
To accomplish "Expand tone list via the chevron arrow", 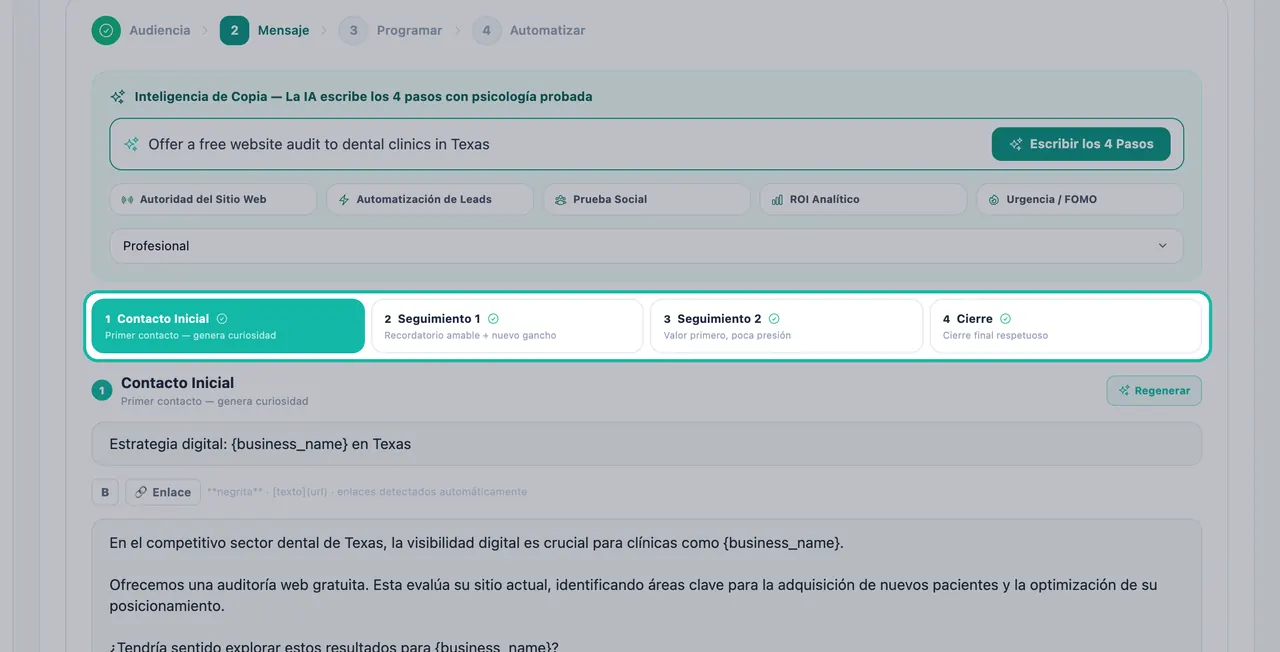I will click(1162, 246).
